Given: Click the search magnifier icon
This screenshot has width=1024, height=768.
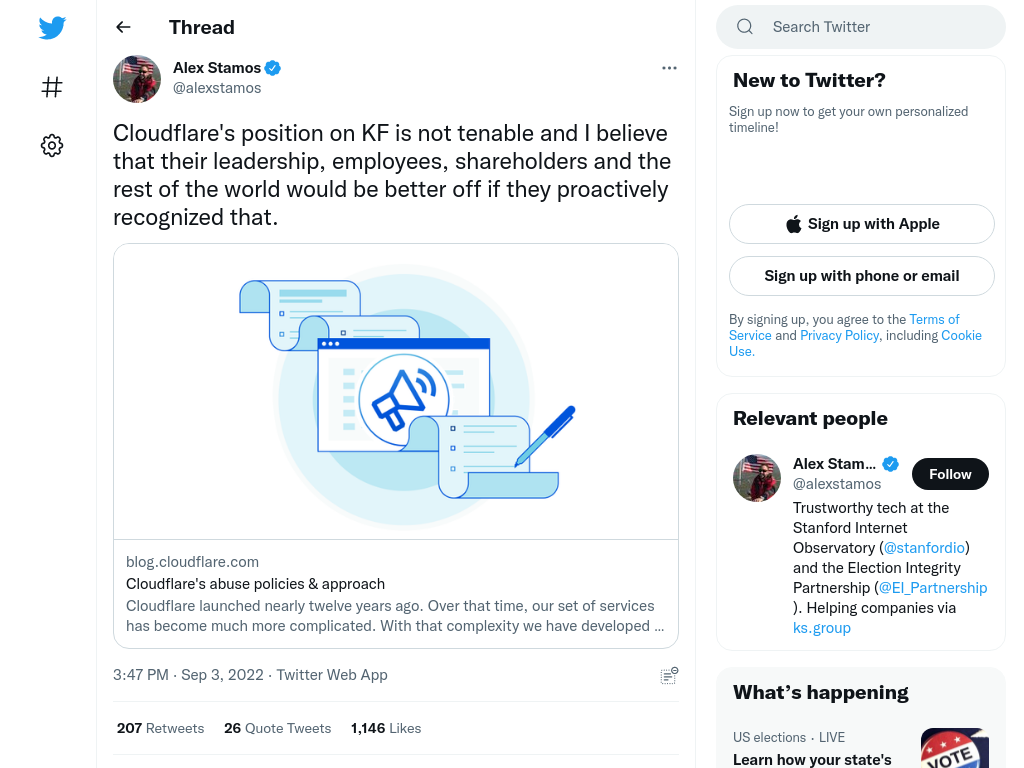Looking at the screenshot, I should pos(745,27).
